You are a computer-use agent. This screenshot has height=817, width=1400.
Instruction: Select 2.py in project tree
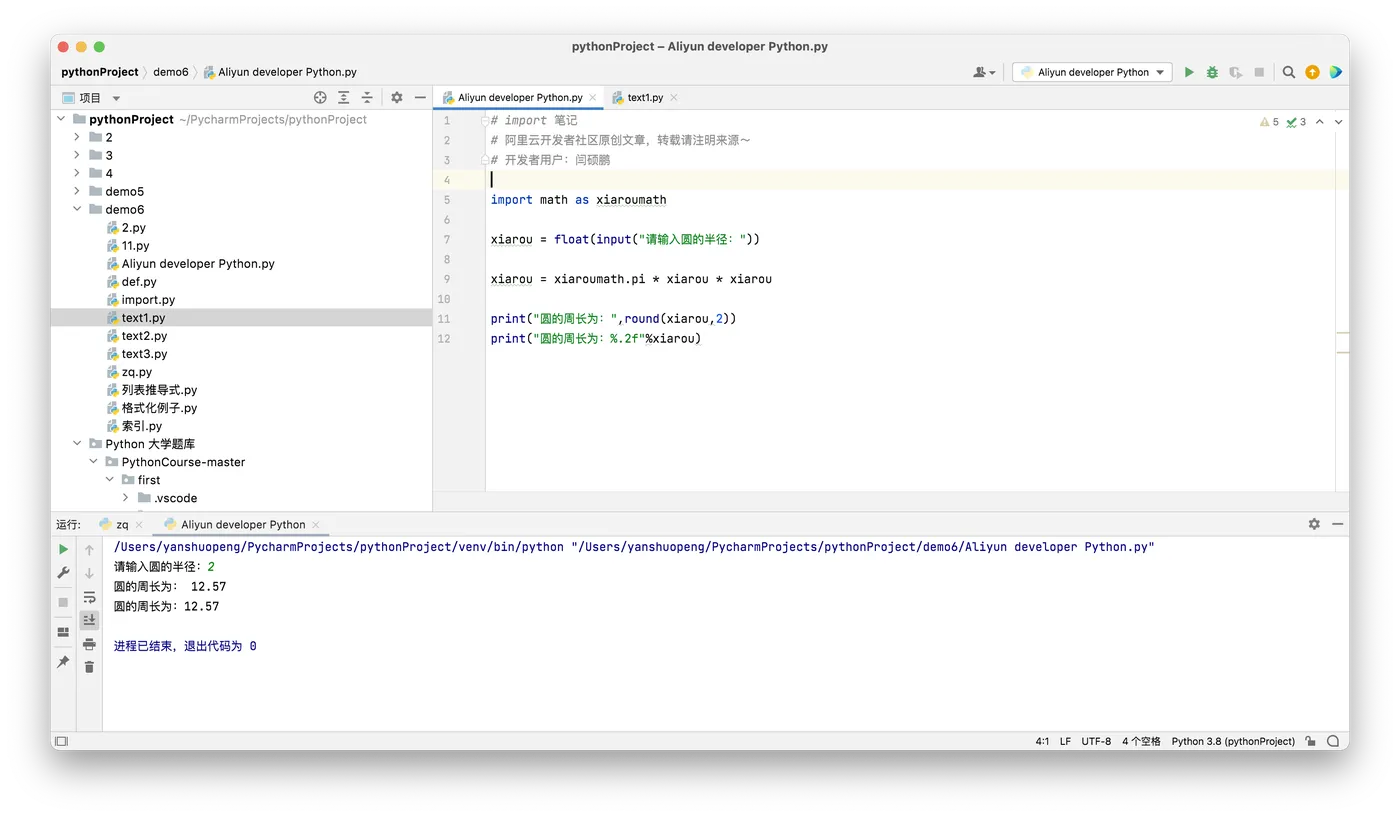pos(134,227)
